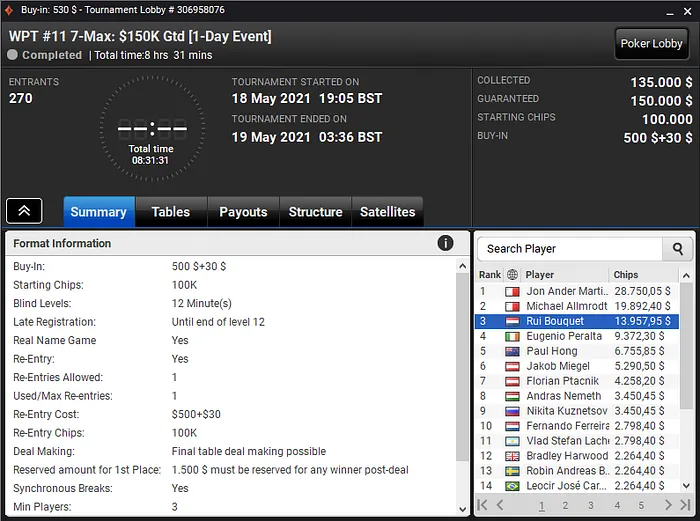Go to last page of player list
700x521 pixels.
click(685, 505)
